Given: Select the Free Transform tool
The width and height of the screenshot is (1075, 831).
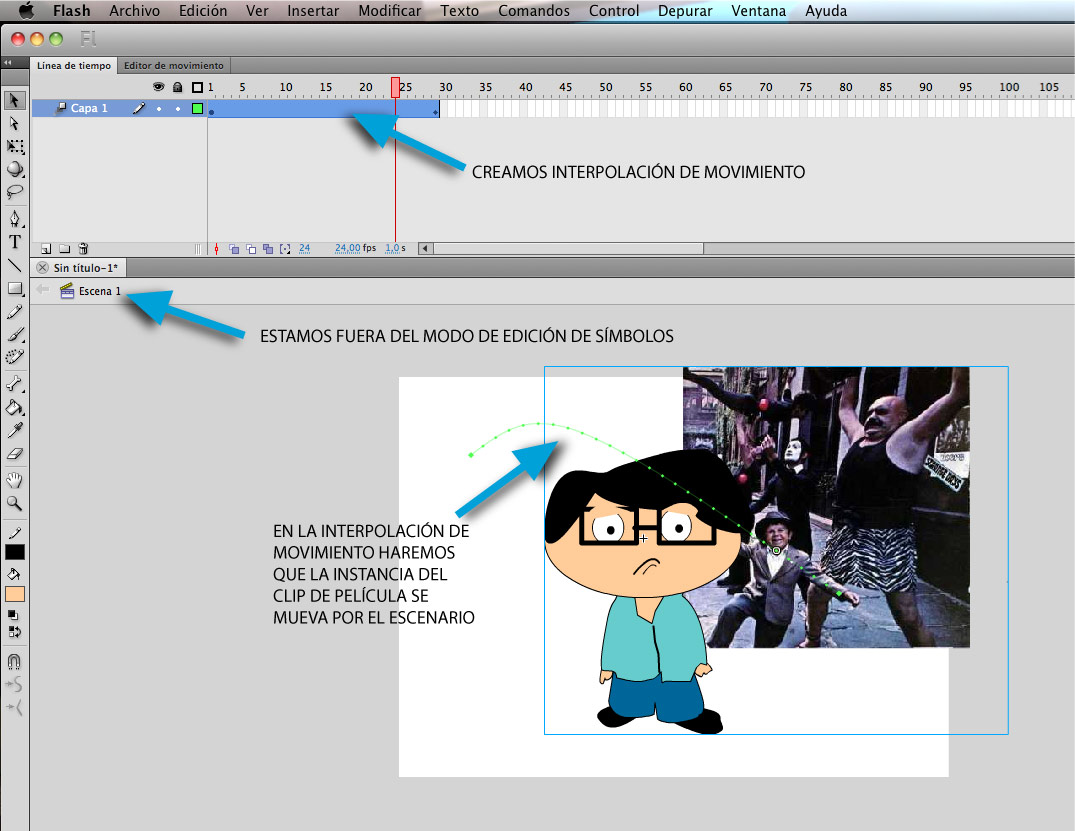Looking at the screenshot, I should pos(14,146).
